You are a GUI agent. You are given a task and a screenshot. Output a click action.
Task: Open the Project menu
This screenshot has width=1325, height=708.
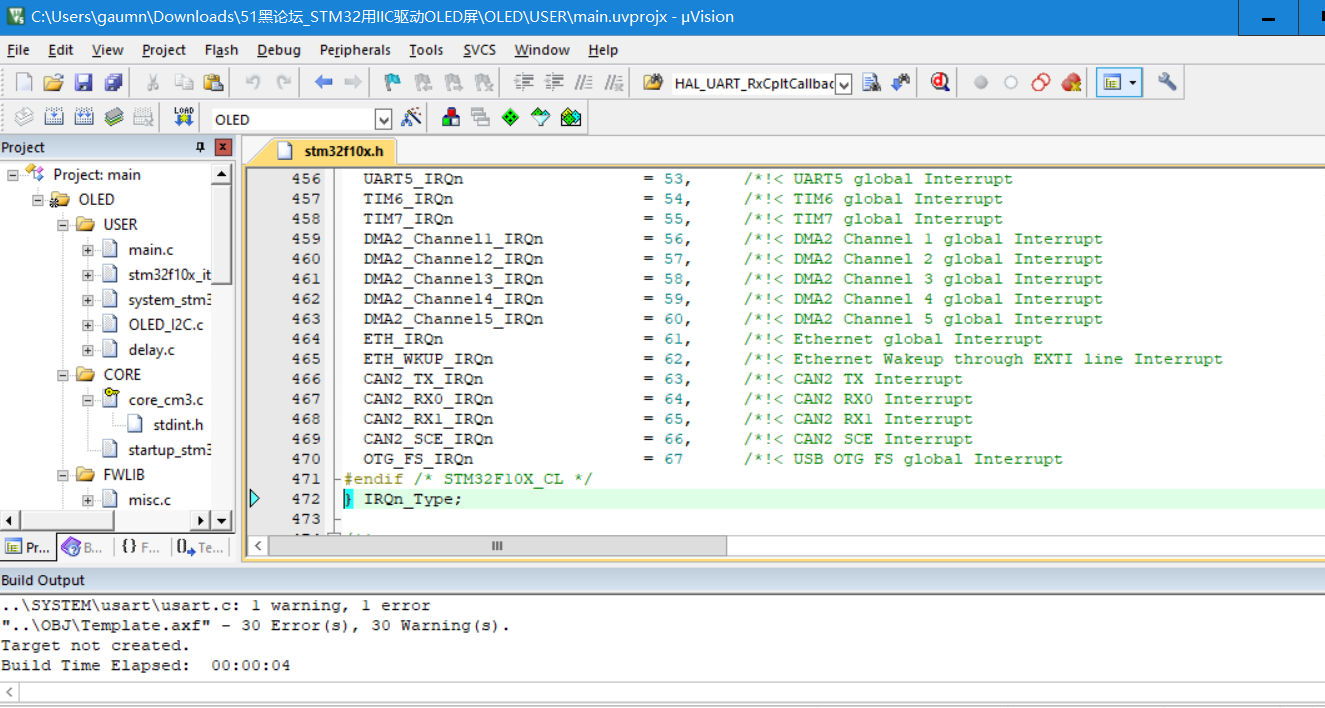(164, 50)
